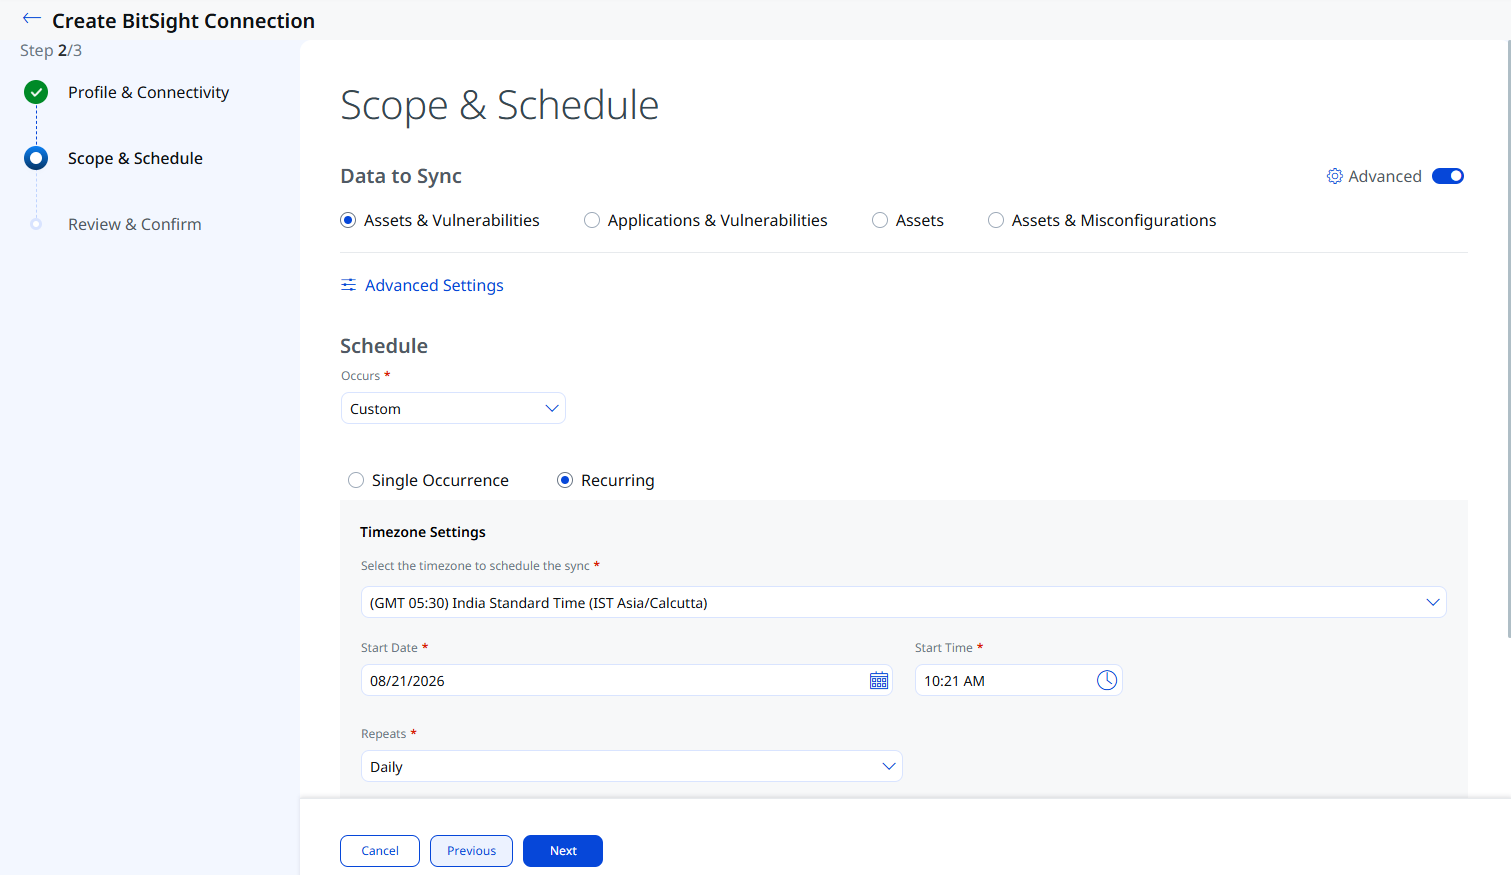This screenshot has width=1511, height=875.
Task: Click the Advanced label text
Action: [x=1385, y=176]
